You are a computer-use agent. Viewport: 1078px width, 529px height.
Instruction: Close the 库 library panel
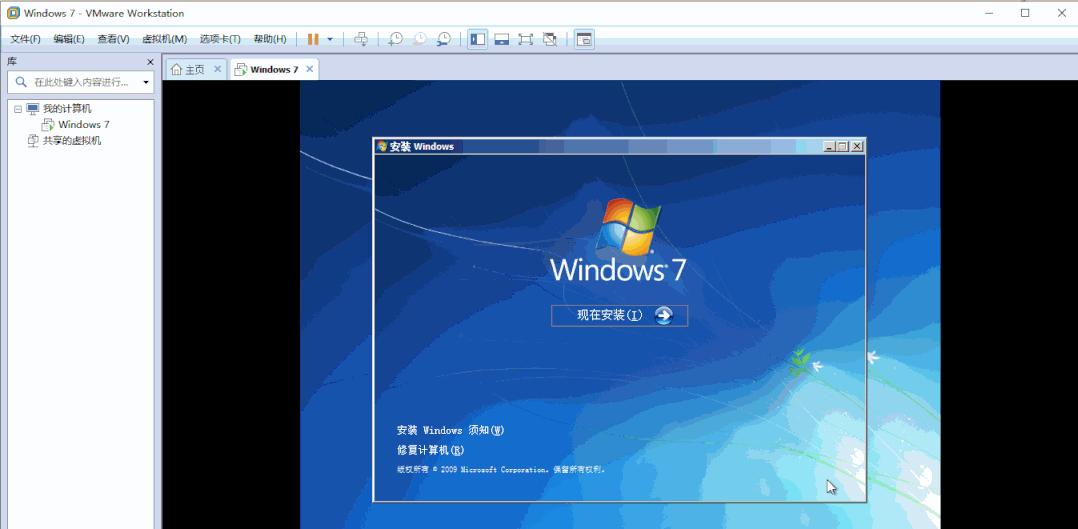tap(151, 62)
